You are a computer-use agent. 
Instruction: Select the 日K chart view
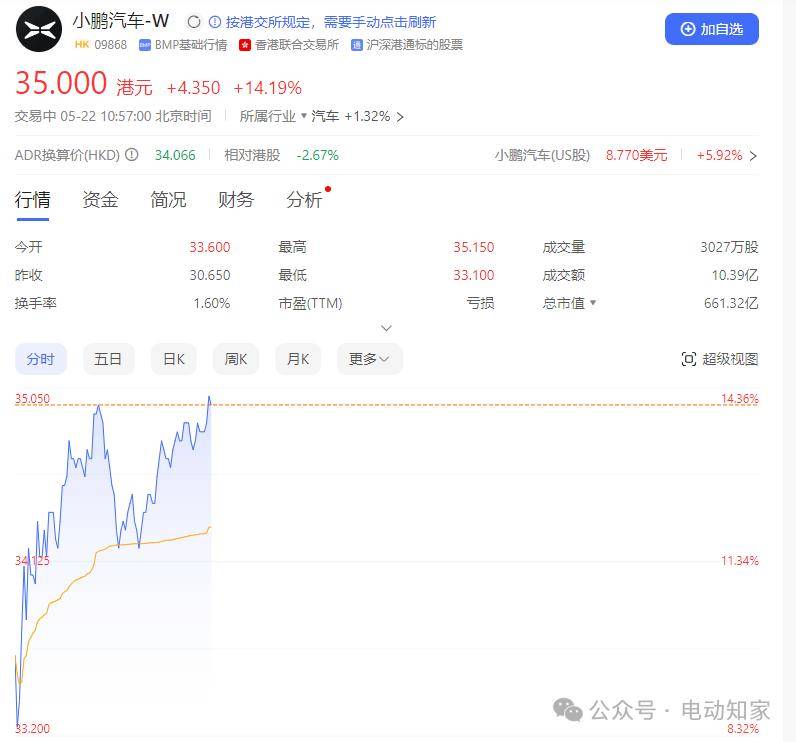tap(174, 359)
